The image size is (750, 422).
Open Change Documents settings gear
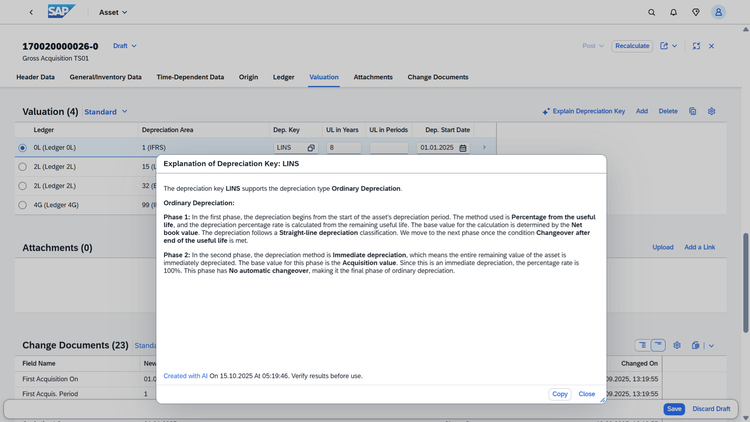(x=677, y=345)
